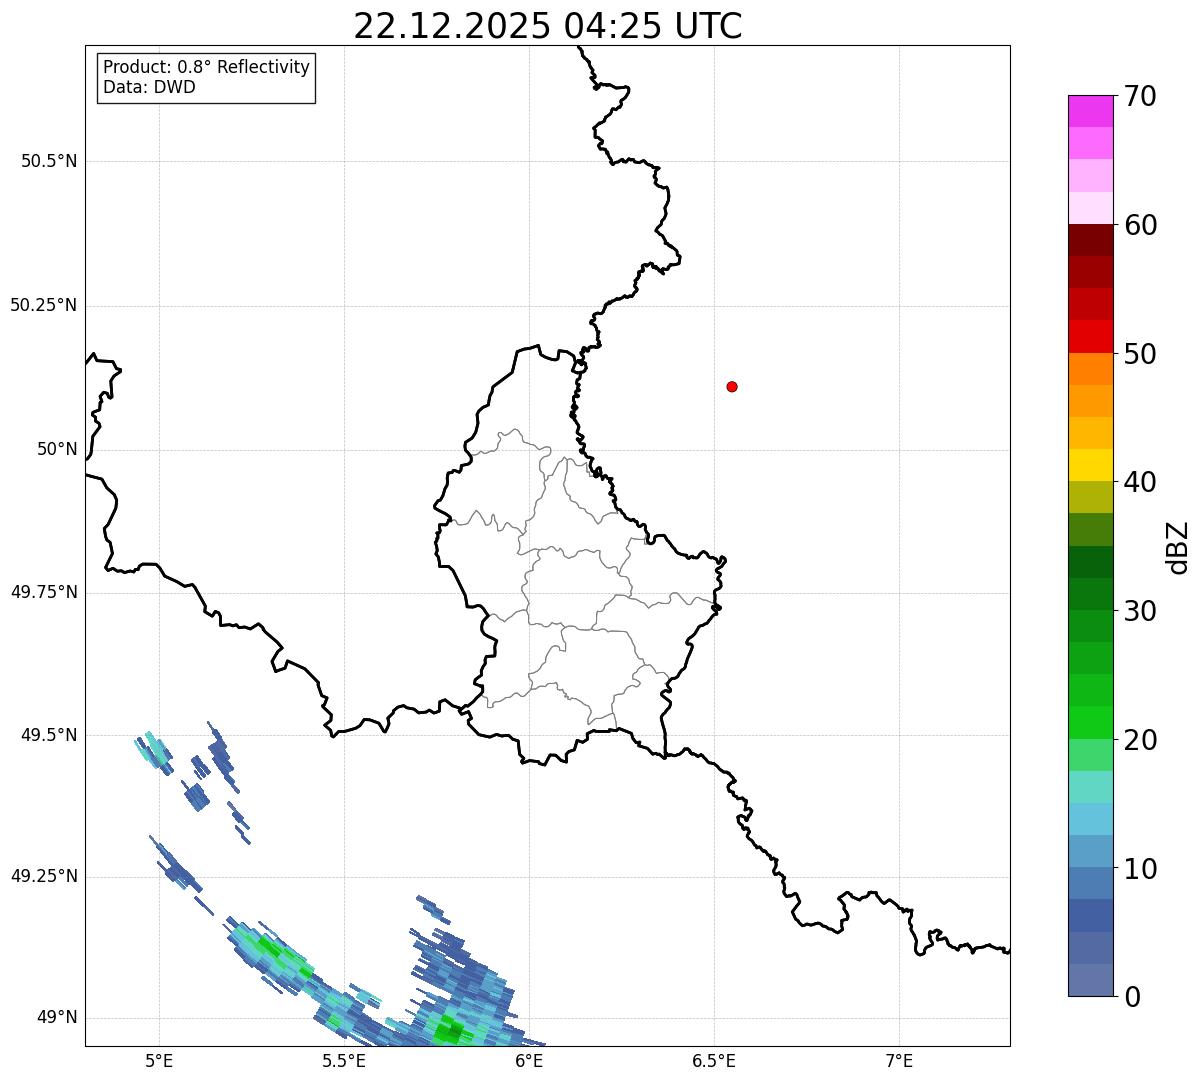Viewport: 1202px width, 1081px height.
Task: Pick the magenta top colorbar segment
Action: 1090,111
